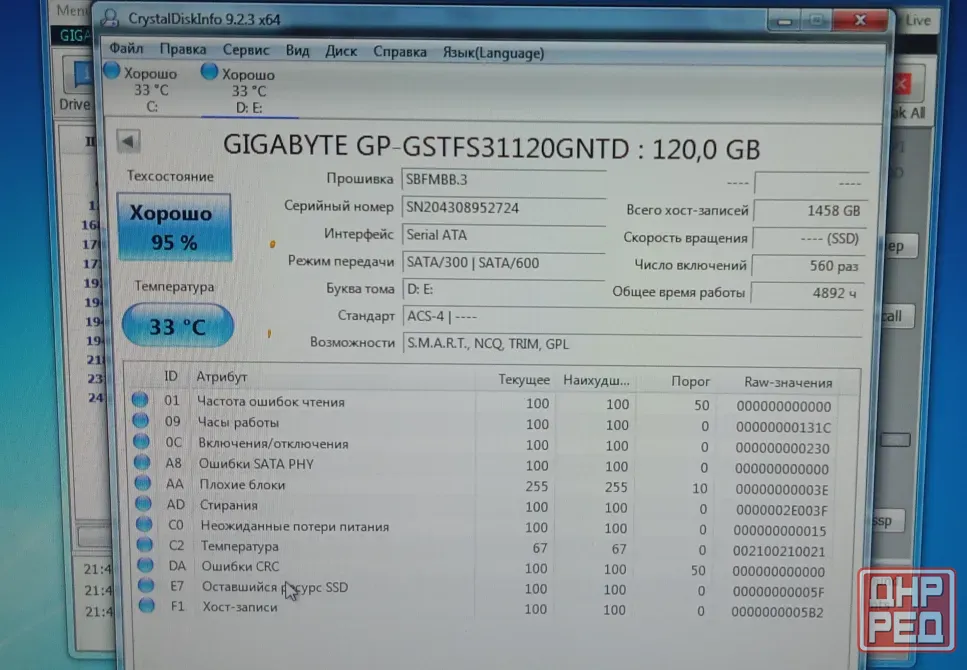Click status icon of row A8 Ошибки SATA PHY
967x670 pixels.
pos(142,462)
